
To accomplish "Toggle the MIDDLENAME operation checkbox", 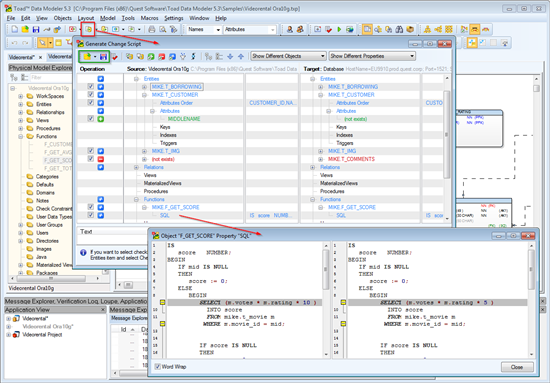I will click(x=90, y=119).
